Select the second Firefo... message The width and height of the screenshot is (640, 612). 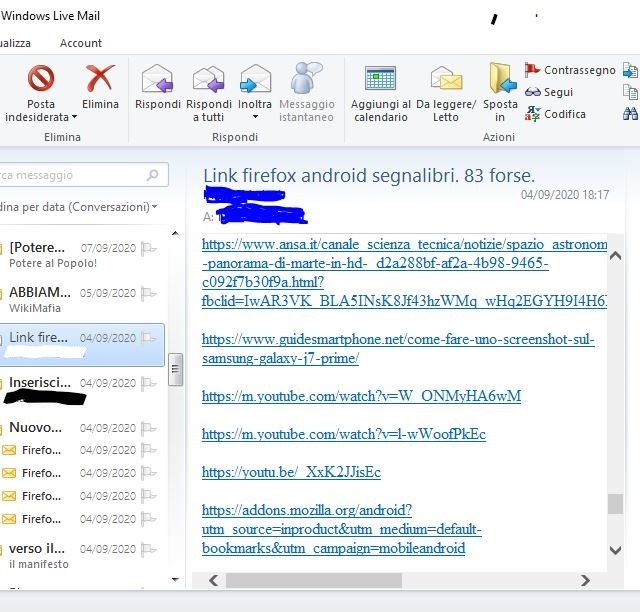tap(82, 473)
